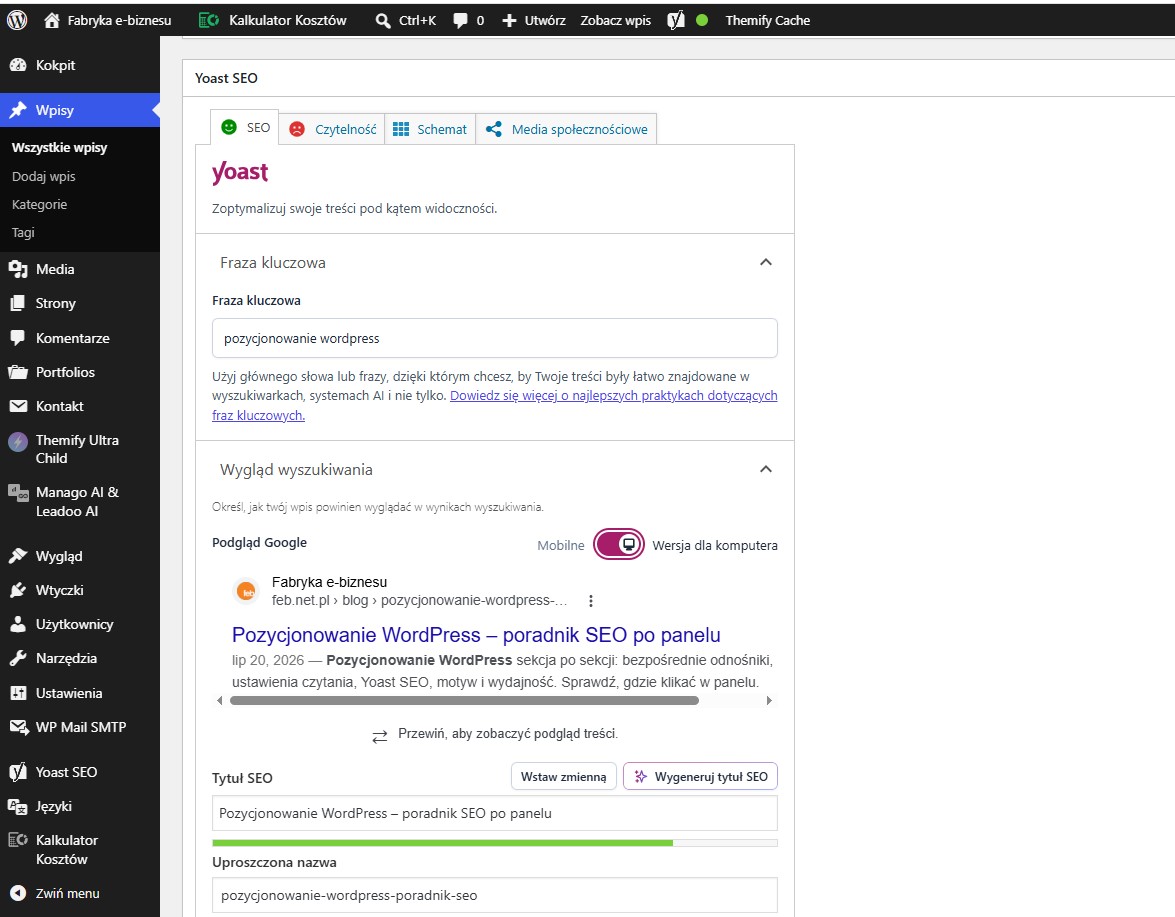Click the Wstaw zmienną button
1175x917 pixels.
tap(564, 777)
